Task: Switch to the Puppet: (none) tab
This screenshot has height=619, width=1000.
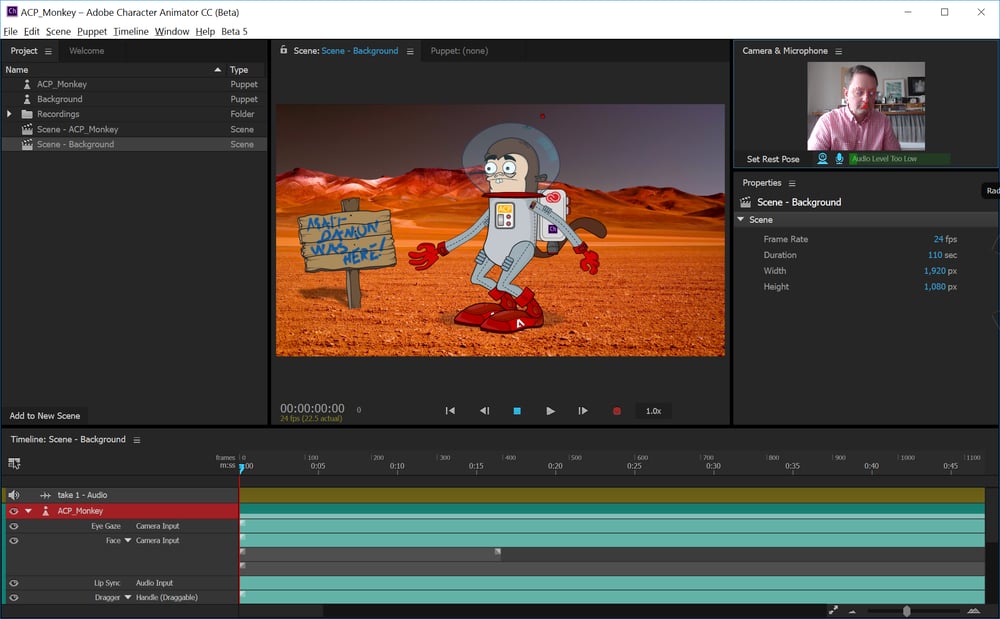Action: coord(459,51)
